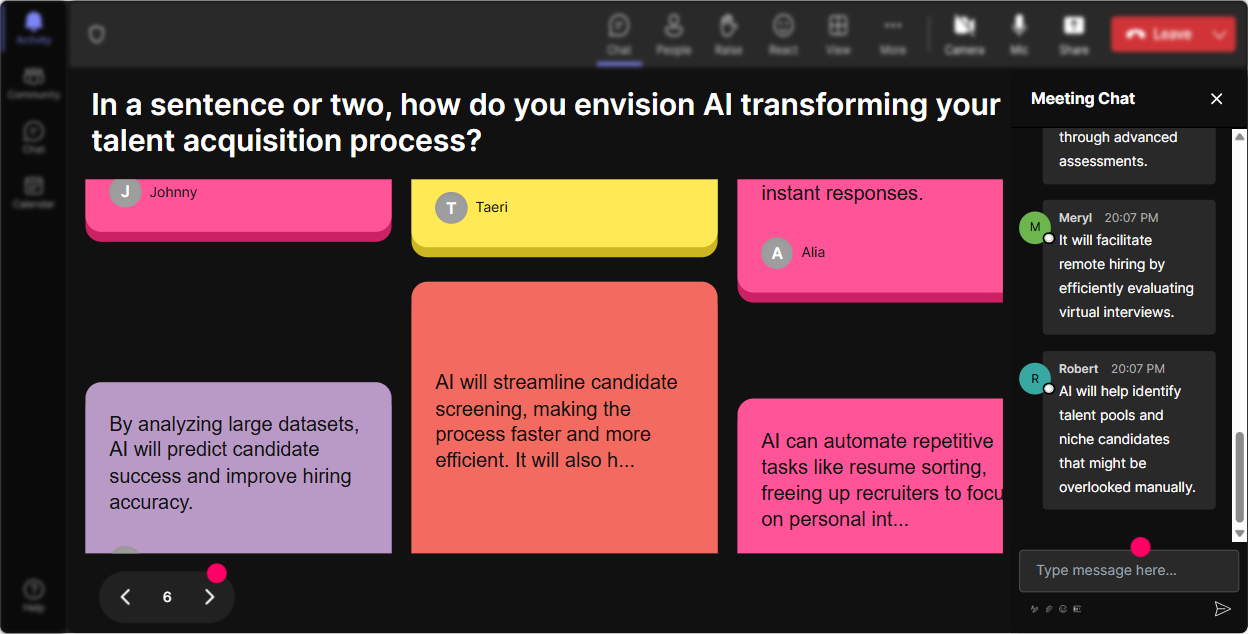This screenshot has width=1248, height=634.
Task: Close the Meeting Chat panel
Action: tap(1217, 99)
